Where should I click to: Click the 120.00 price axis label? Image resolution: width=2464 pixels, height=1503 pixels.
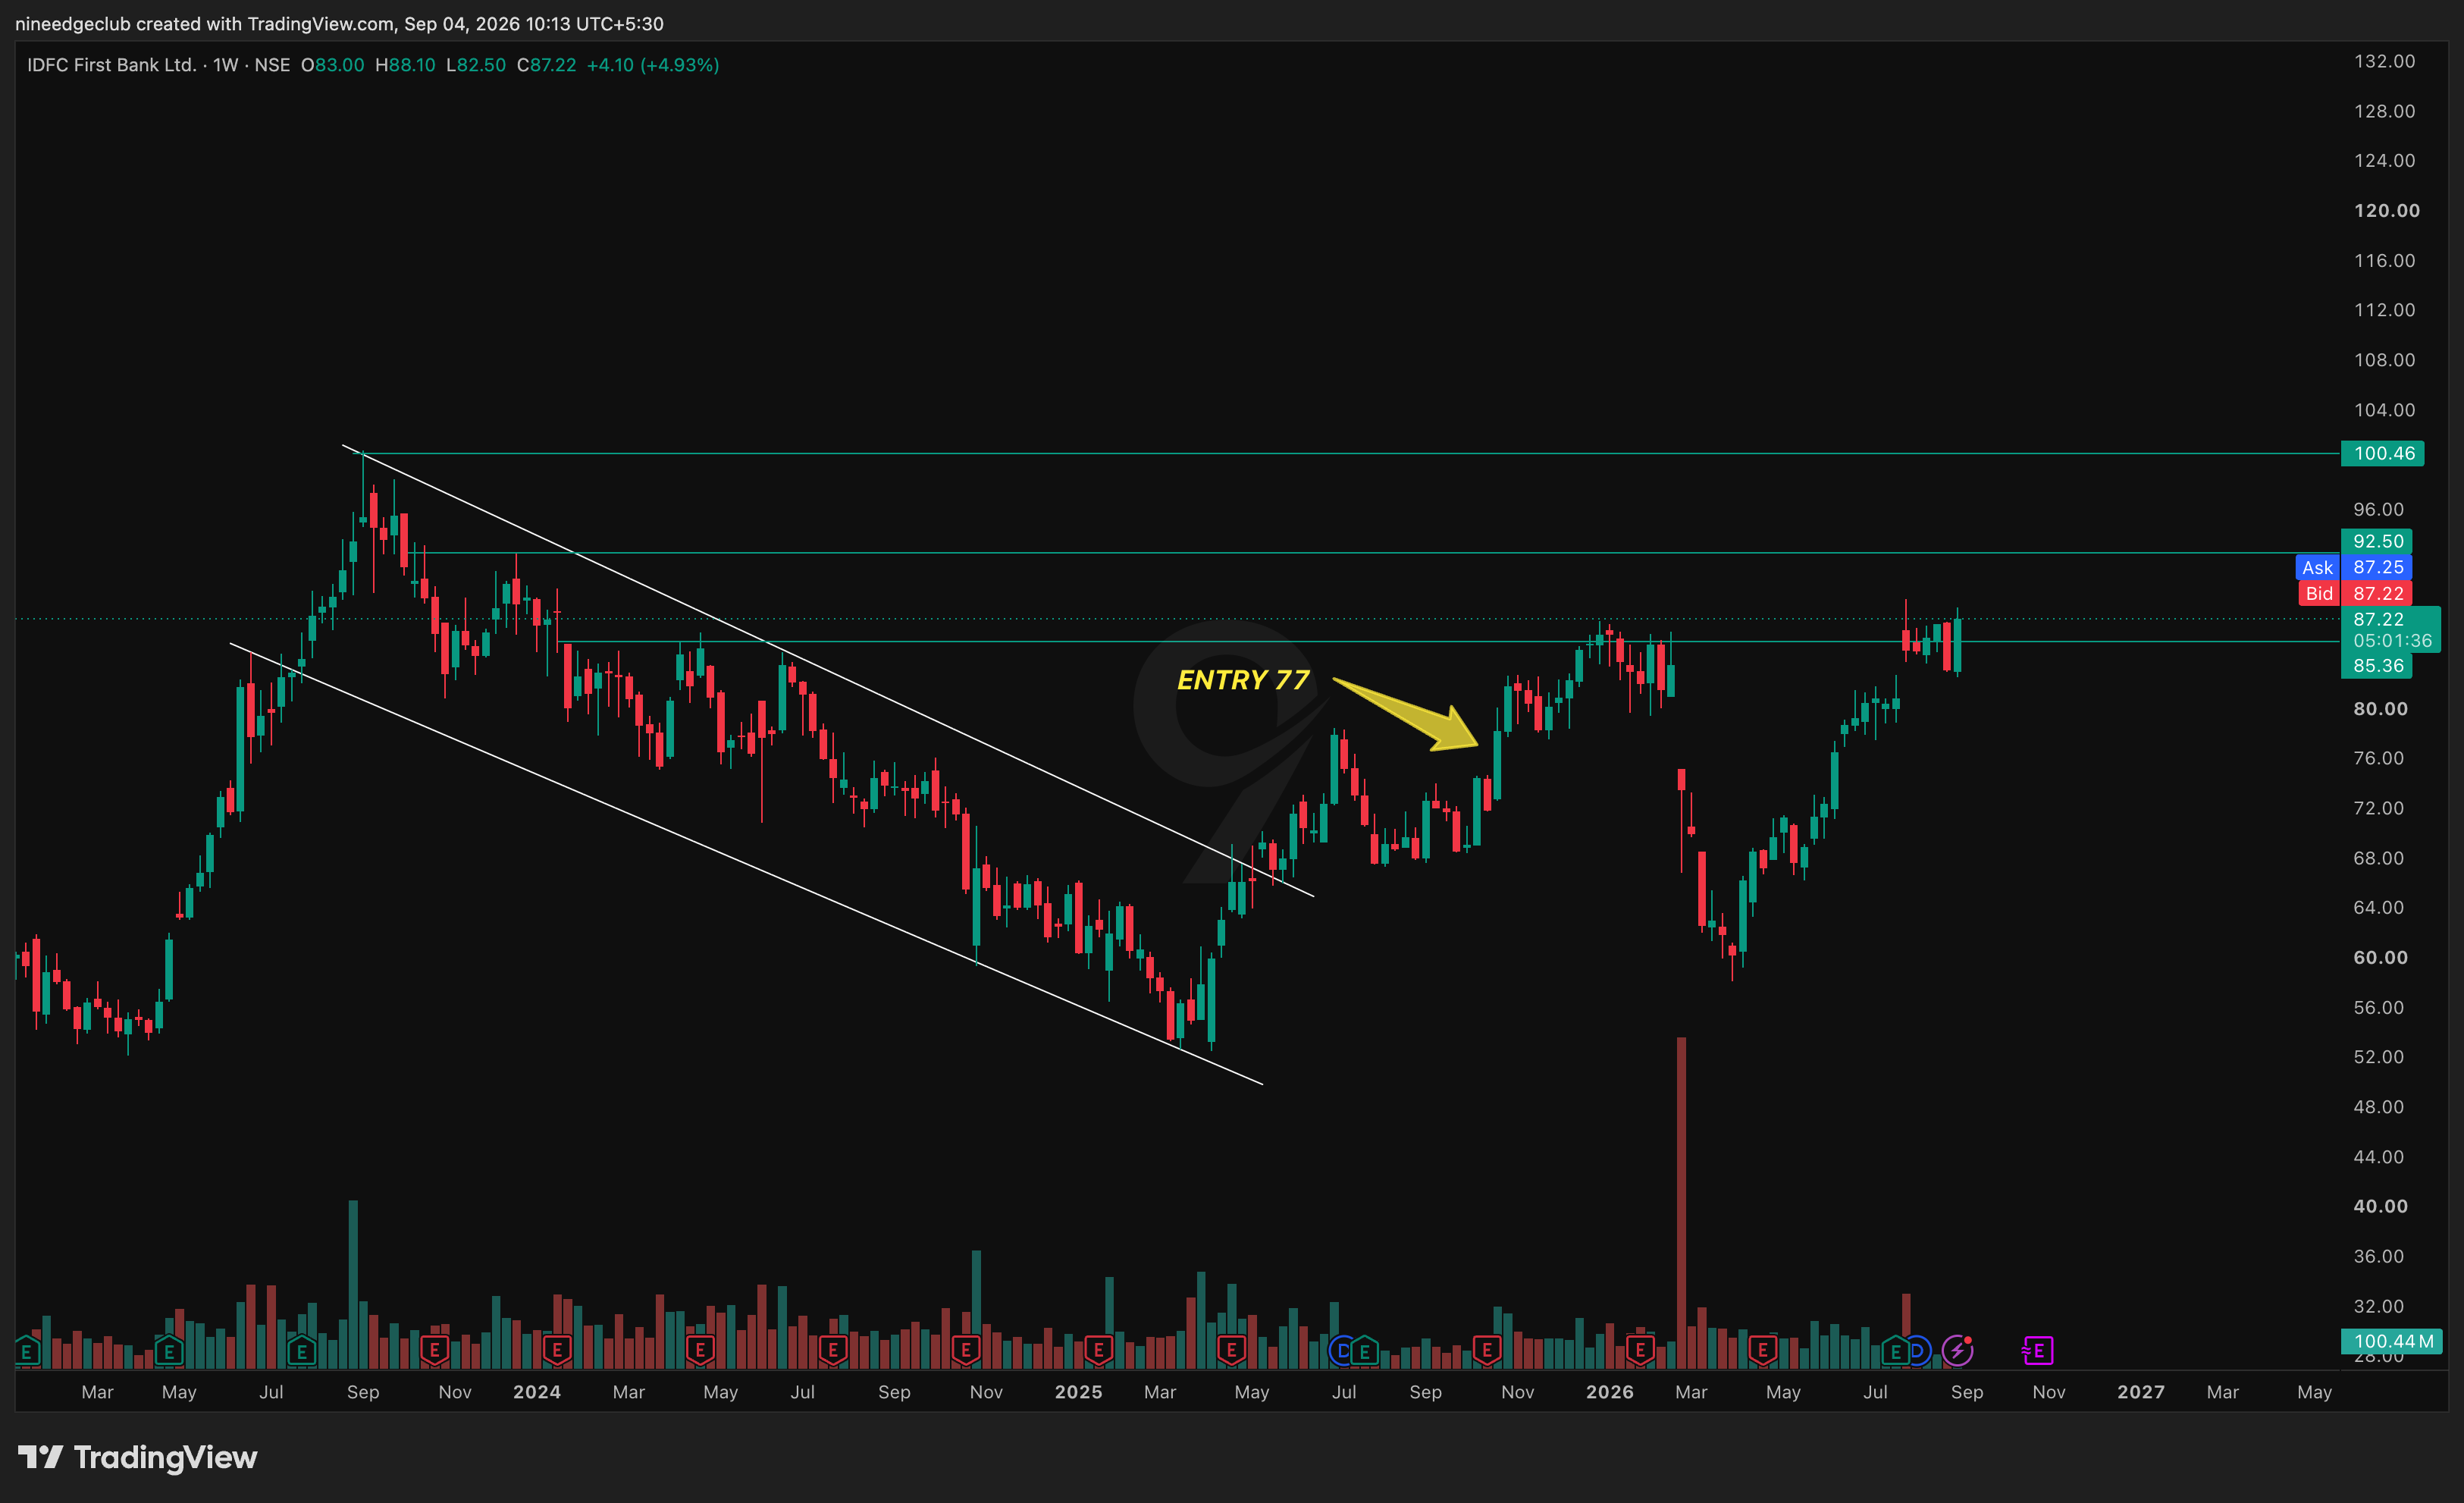[x=2386, y=211]
